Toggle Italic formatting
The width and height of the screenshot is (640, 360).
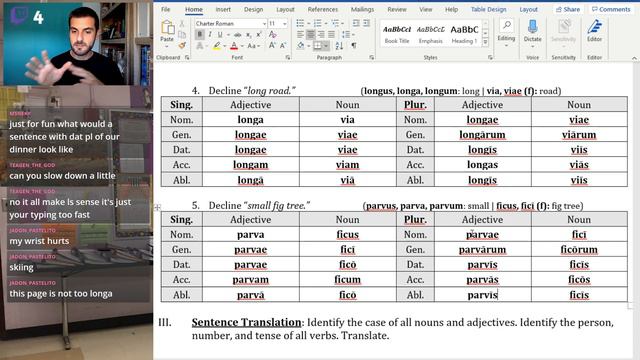point(210,35)
